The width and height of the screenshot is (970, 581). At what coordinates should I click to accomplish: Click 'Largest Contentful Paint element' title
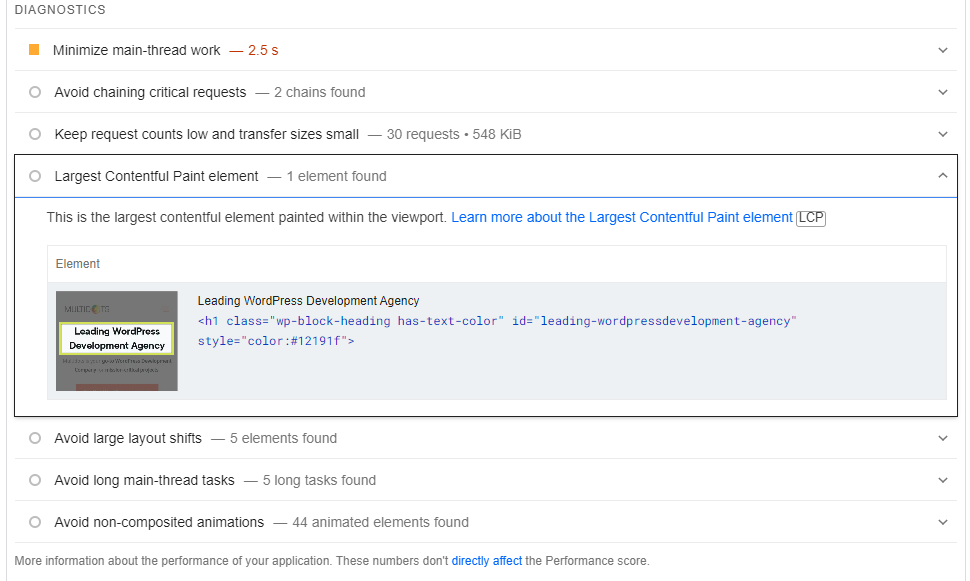157,176
